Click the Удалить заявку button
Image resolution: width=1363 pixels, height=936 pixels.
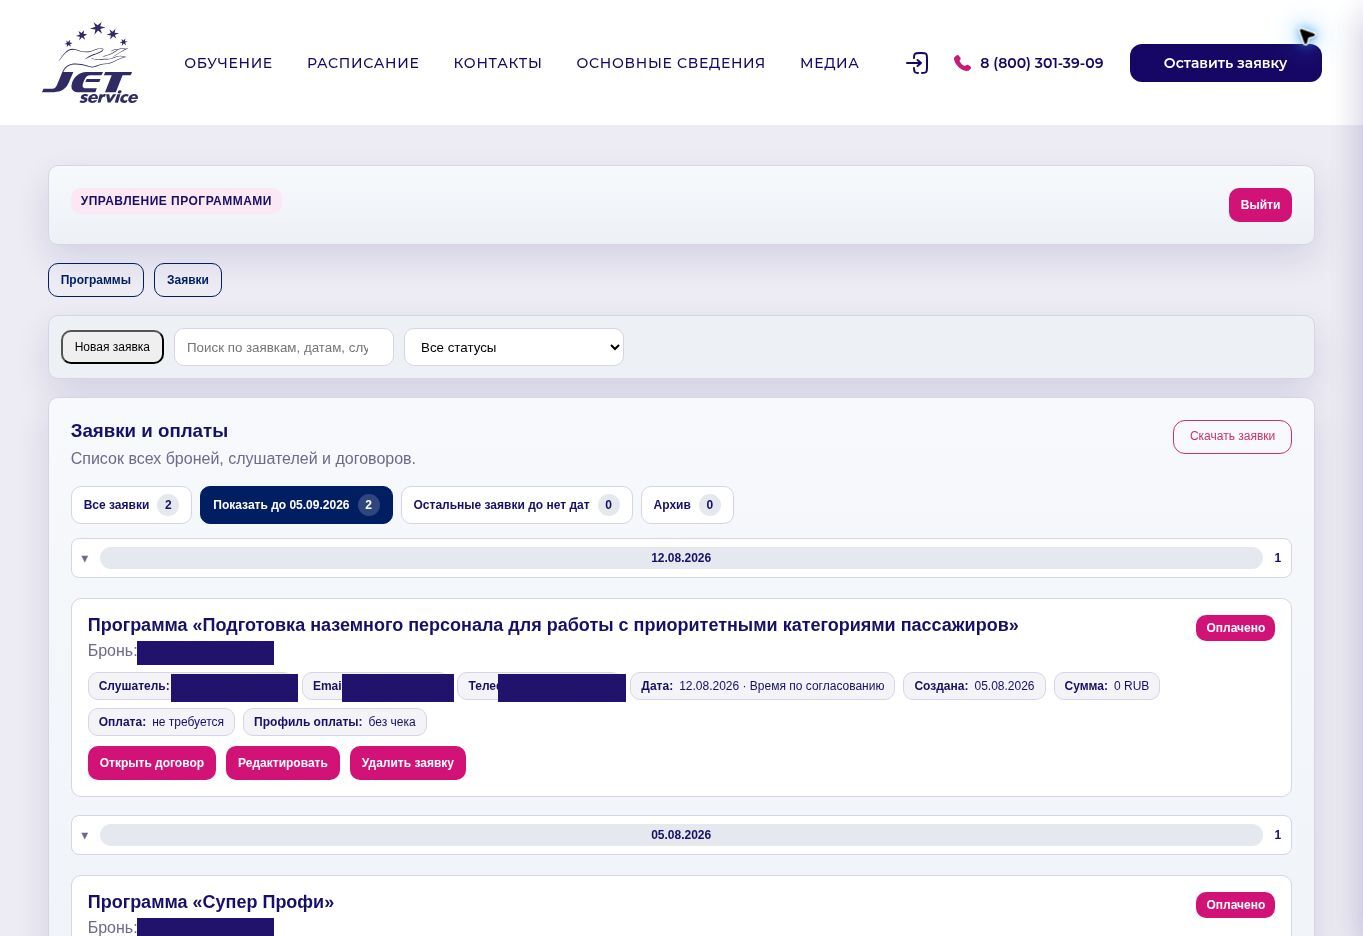pos(408,763)
